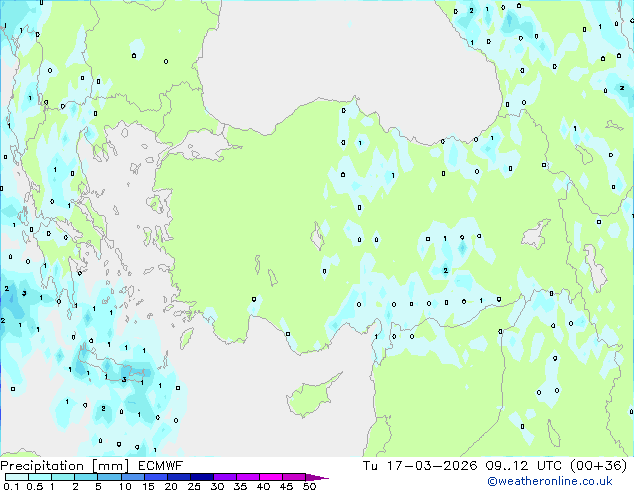This screenshot has width=634, height=490.
Task: Click the '(00+36)' forecast offset text
Action: click(598, 466)
